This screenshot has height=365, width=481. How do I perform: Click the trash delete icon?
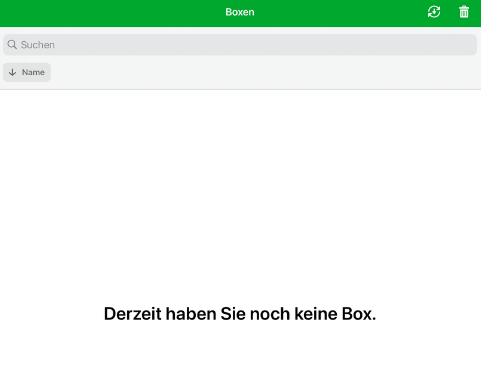click(x=464, y=12)
